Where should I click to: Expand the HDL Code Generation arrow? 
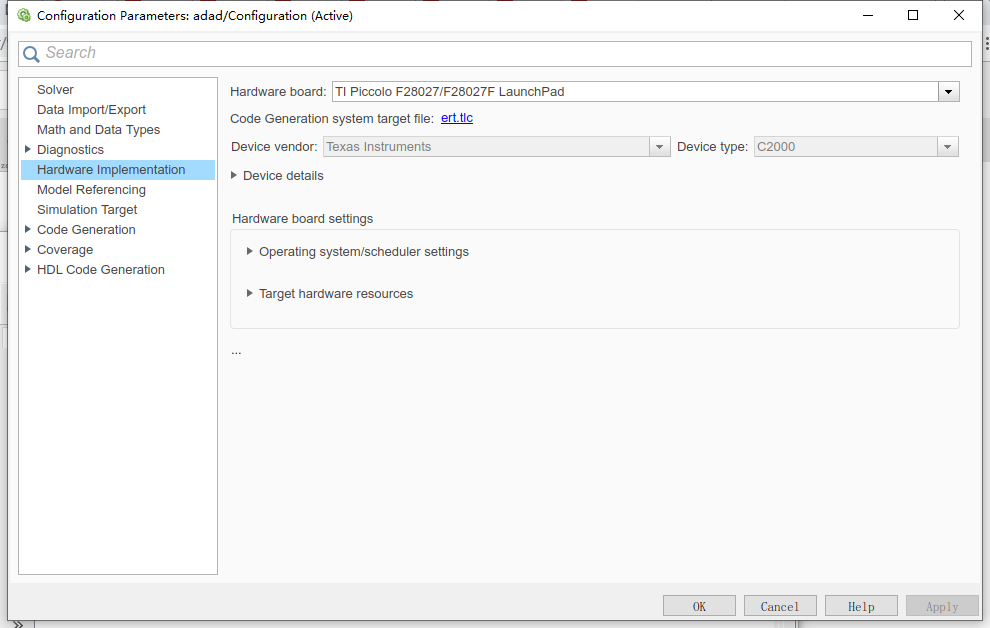pos(28,269)
